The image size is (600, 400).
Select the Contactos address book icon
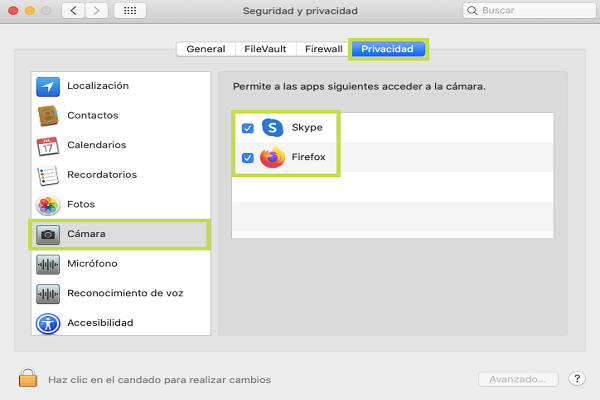point(48,116)
